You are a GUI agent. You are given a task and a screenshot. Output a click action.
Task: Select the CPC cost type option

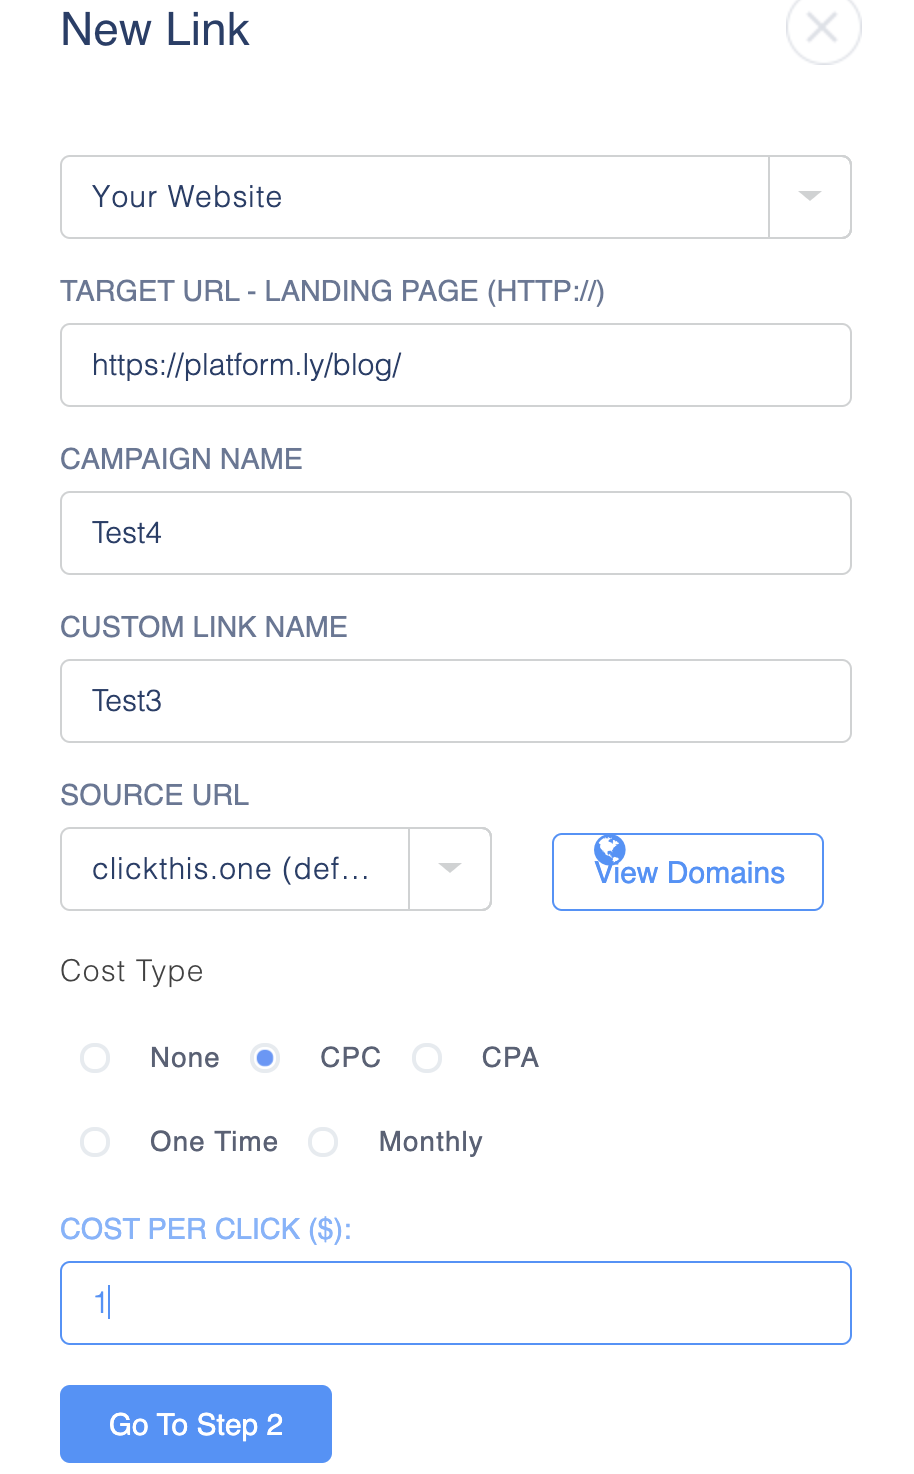tap(265, 1057)
